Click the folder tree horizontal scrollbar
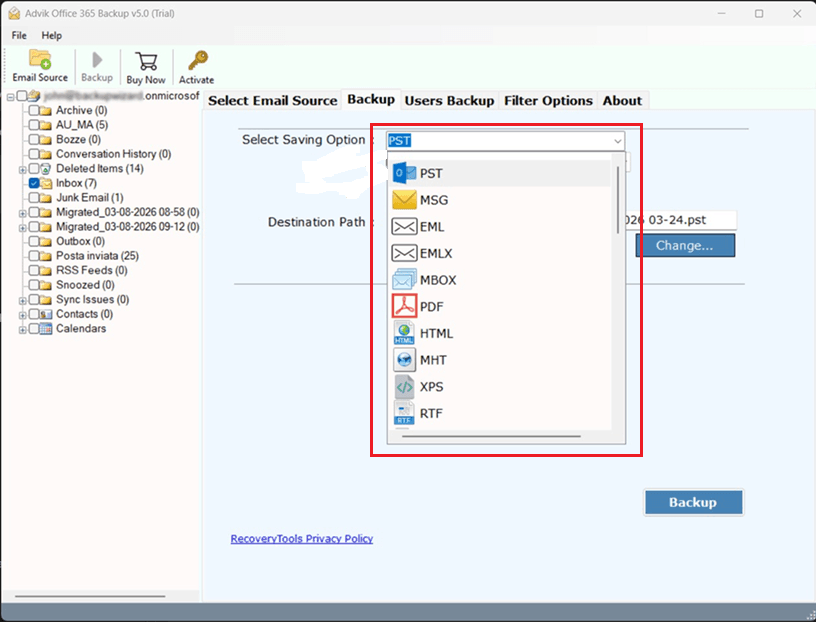 click(90, 596)
